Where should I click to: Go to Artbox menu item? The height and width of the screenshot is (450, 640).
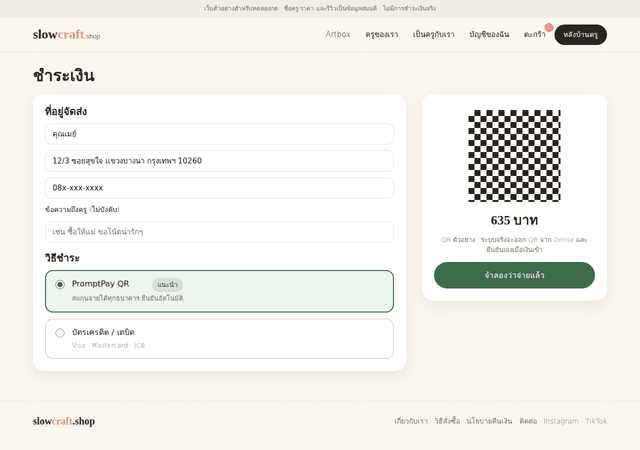[338, 34]
